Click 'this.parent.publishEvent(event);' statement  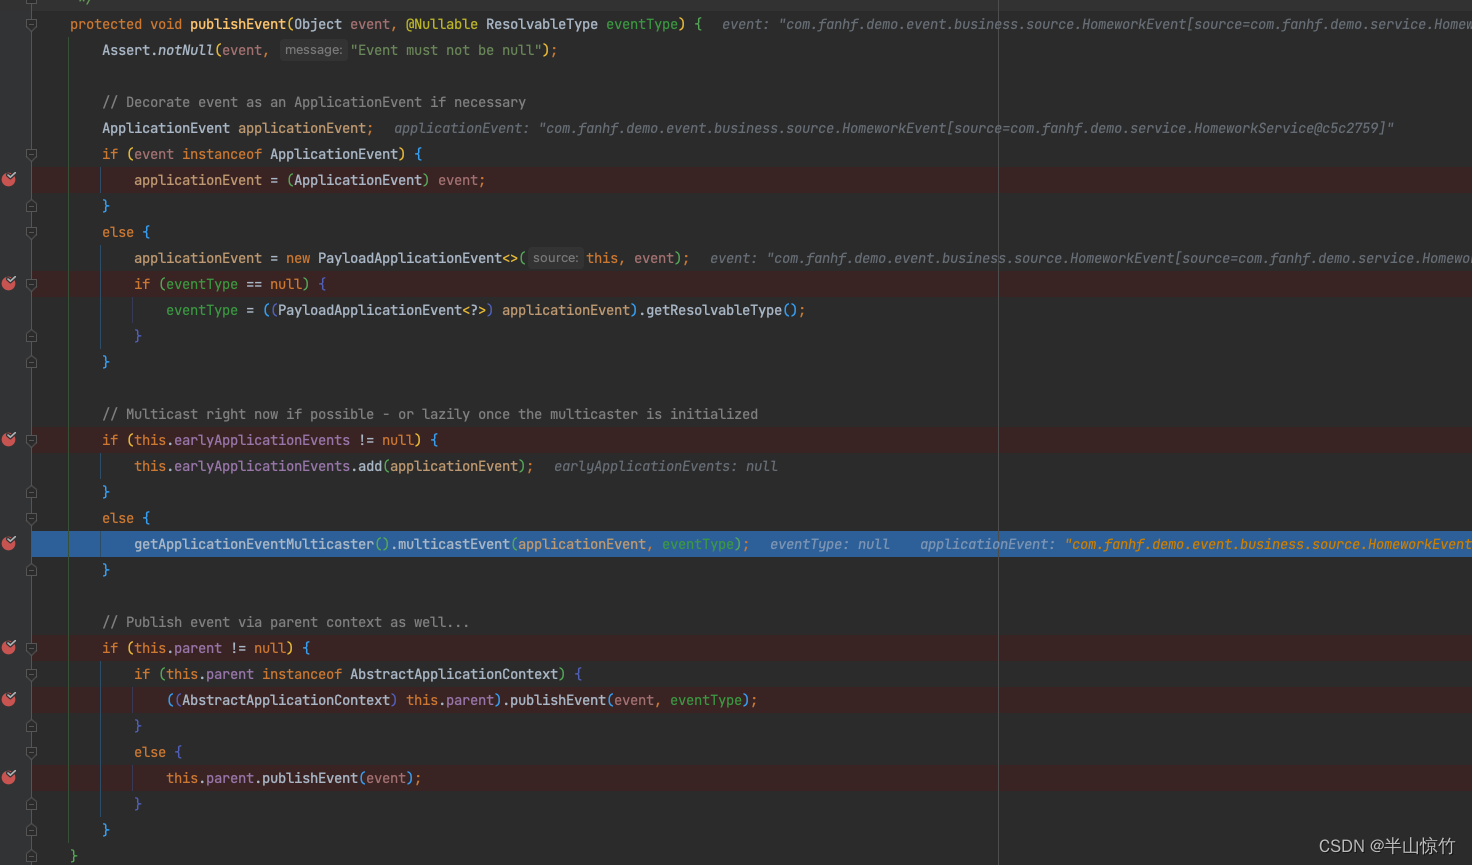click(x=294, y=778)
